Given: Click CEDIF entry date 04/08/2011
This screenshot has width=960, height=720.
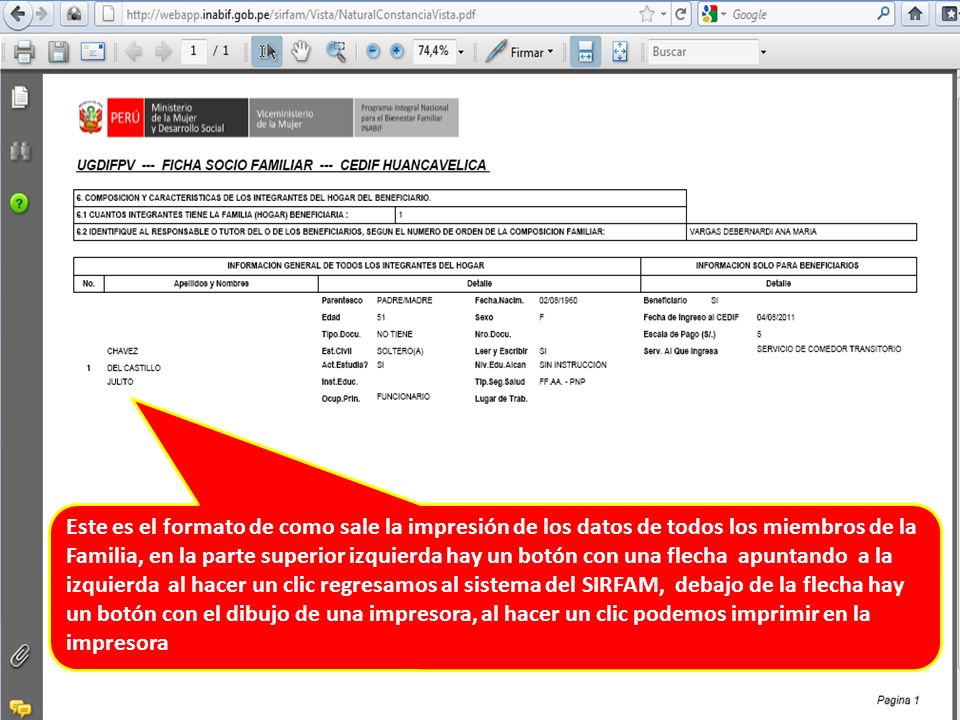Looking at the screenshot, I should pyautogui.click(x=776, y=317).
